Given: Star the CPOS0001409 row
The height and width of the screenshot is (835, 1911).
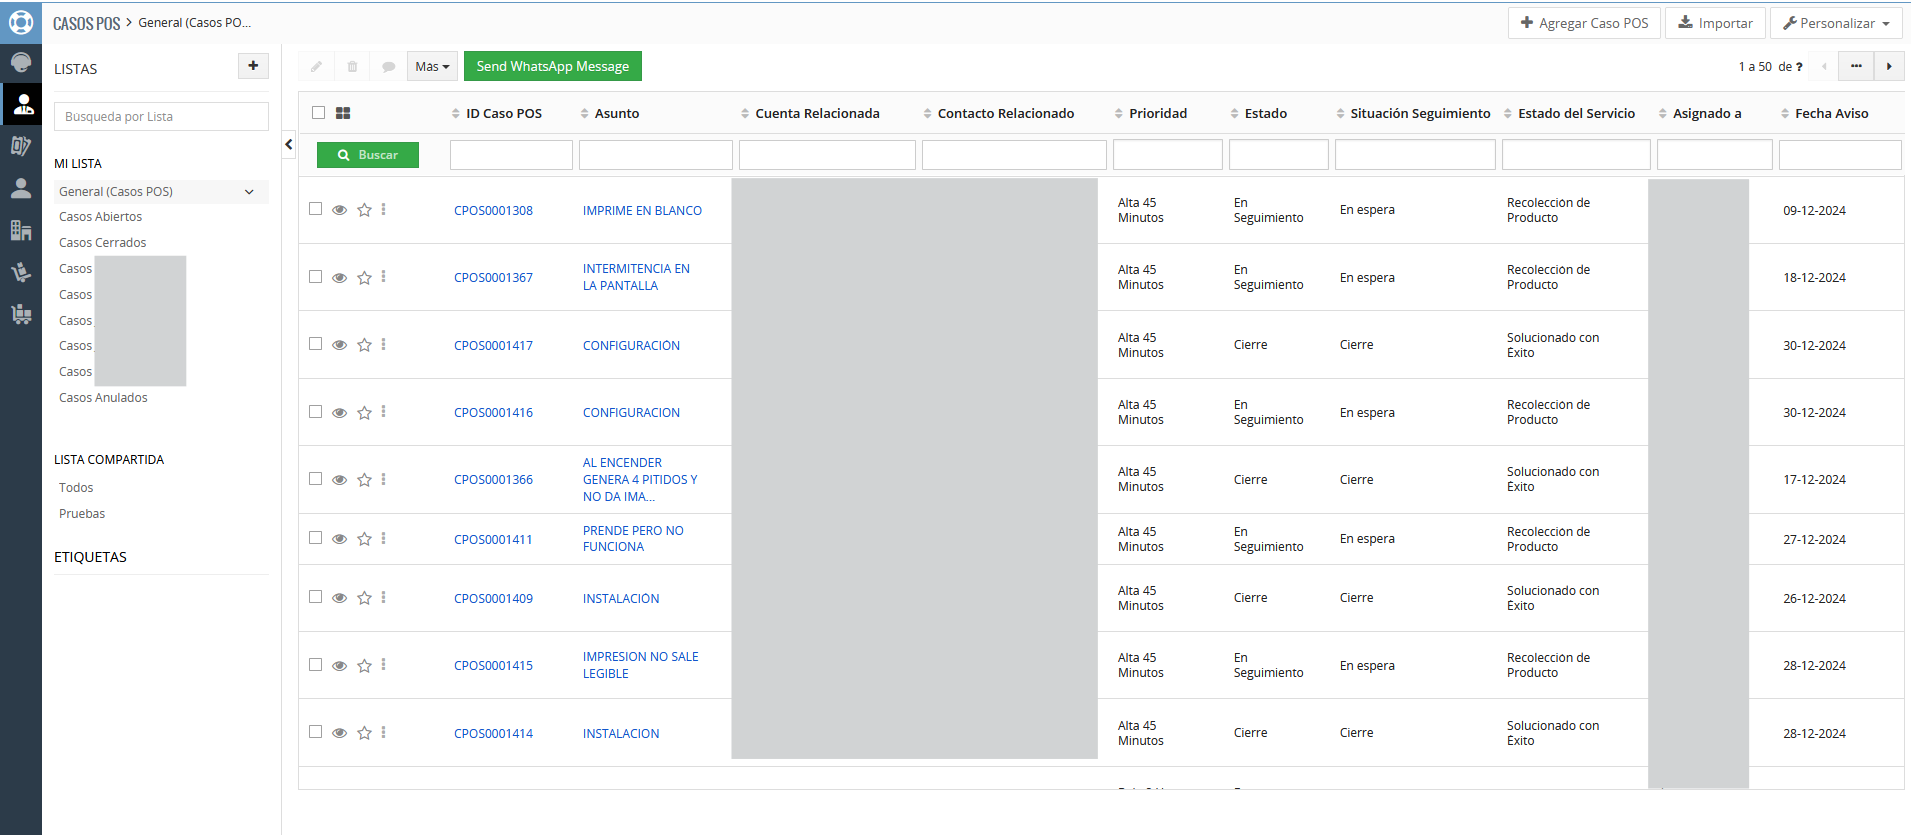Looking at the screenshot, I should coord(364,598).
